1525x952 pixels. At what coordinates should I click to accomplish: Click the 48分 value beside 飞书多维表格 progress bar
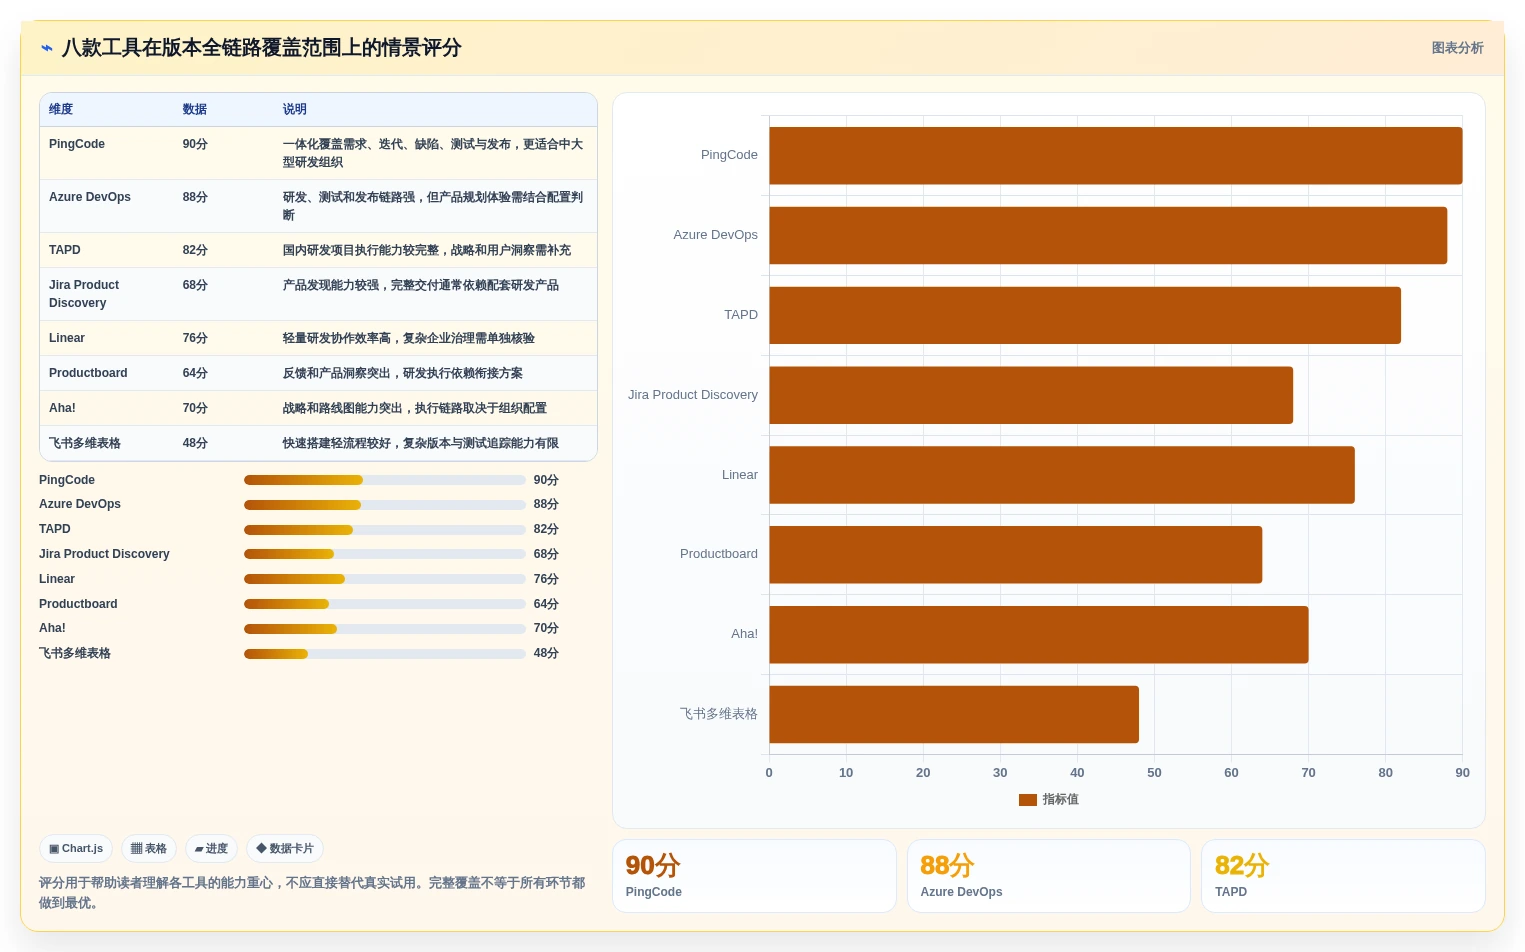[546, 653]
